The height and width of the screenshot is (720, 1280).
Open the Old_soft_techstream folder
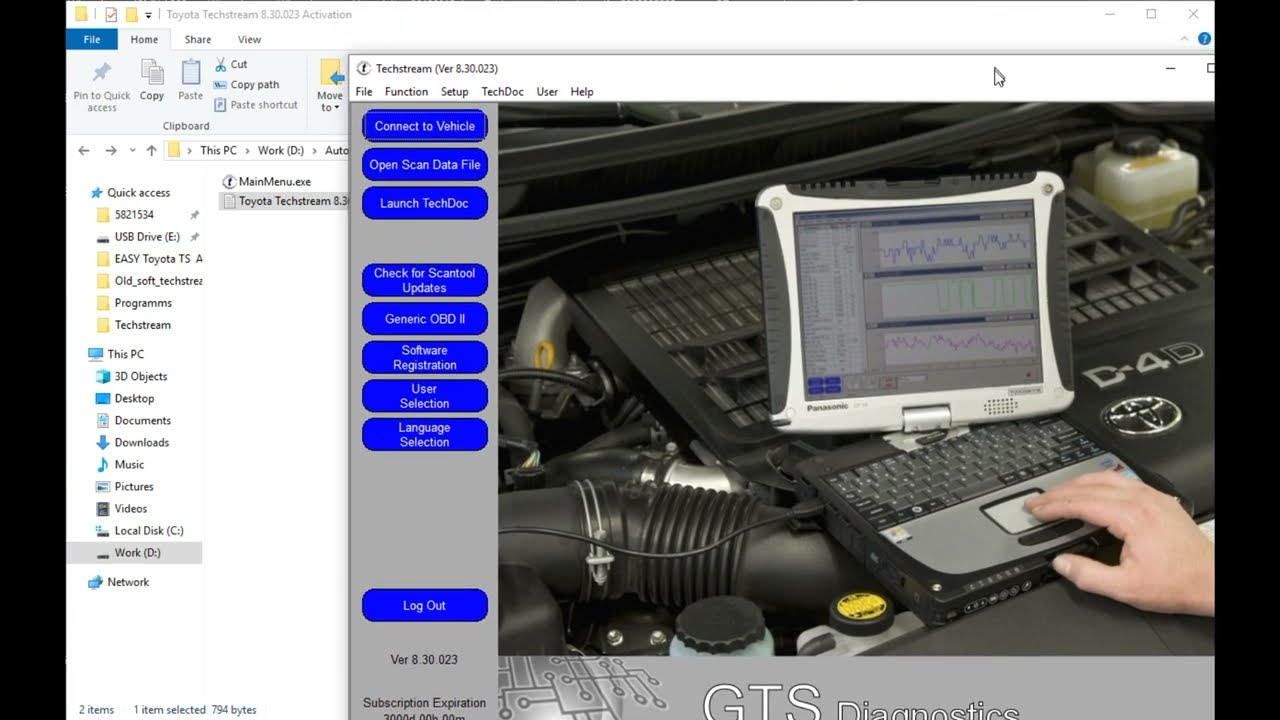pos(158,281)
